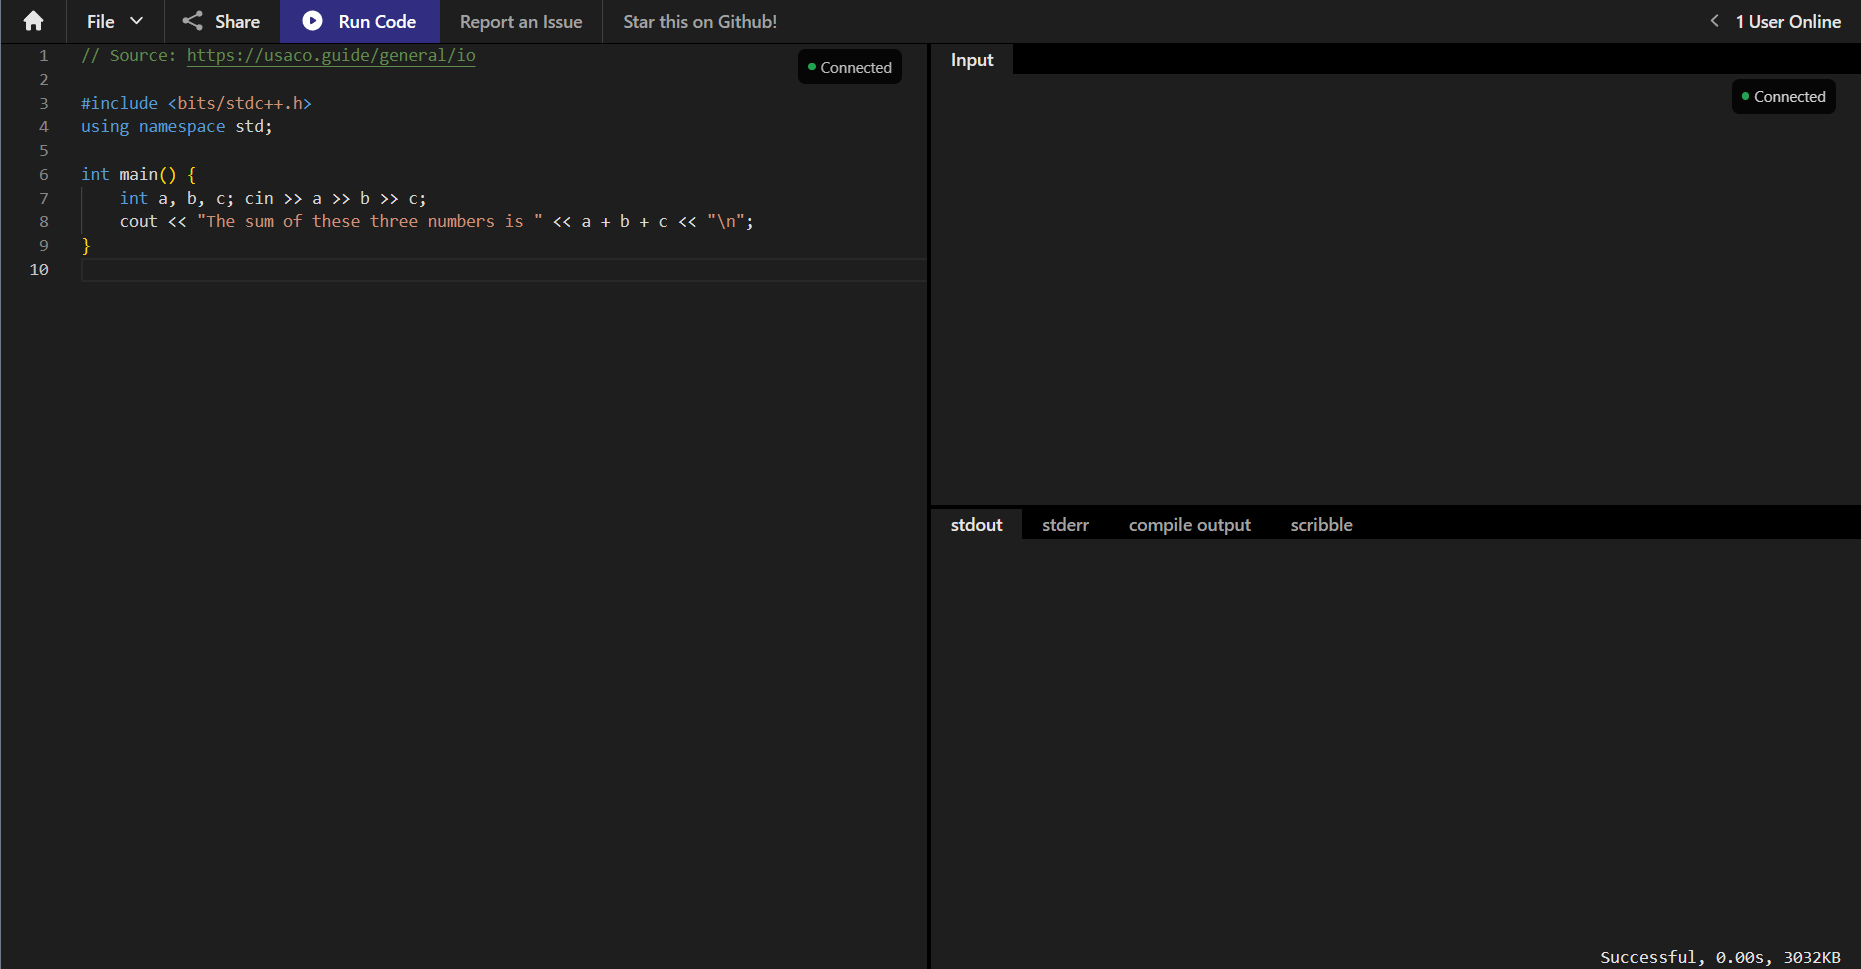This screenshot has height=969, width=1861.
Task: Switch to the stdout tab
Action: click(x=976, y=524)
